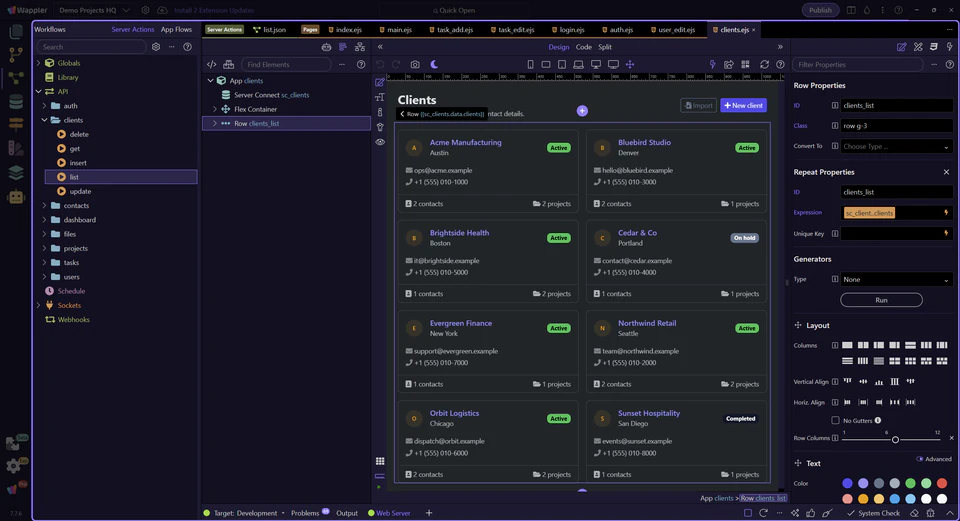Expand the Globals tree node
The image size is (960, 521).
(x=39, y=63)
